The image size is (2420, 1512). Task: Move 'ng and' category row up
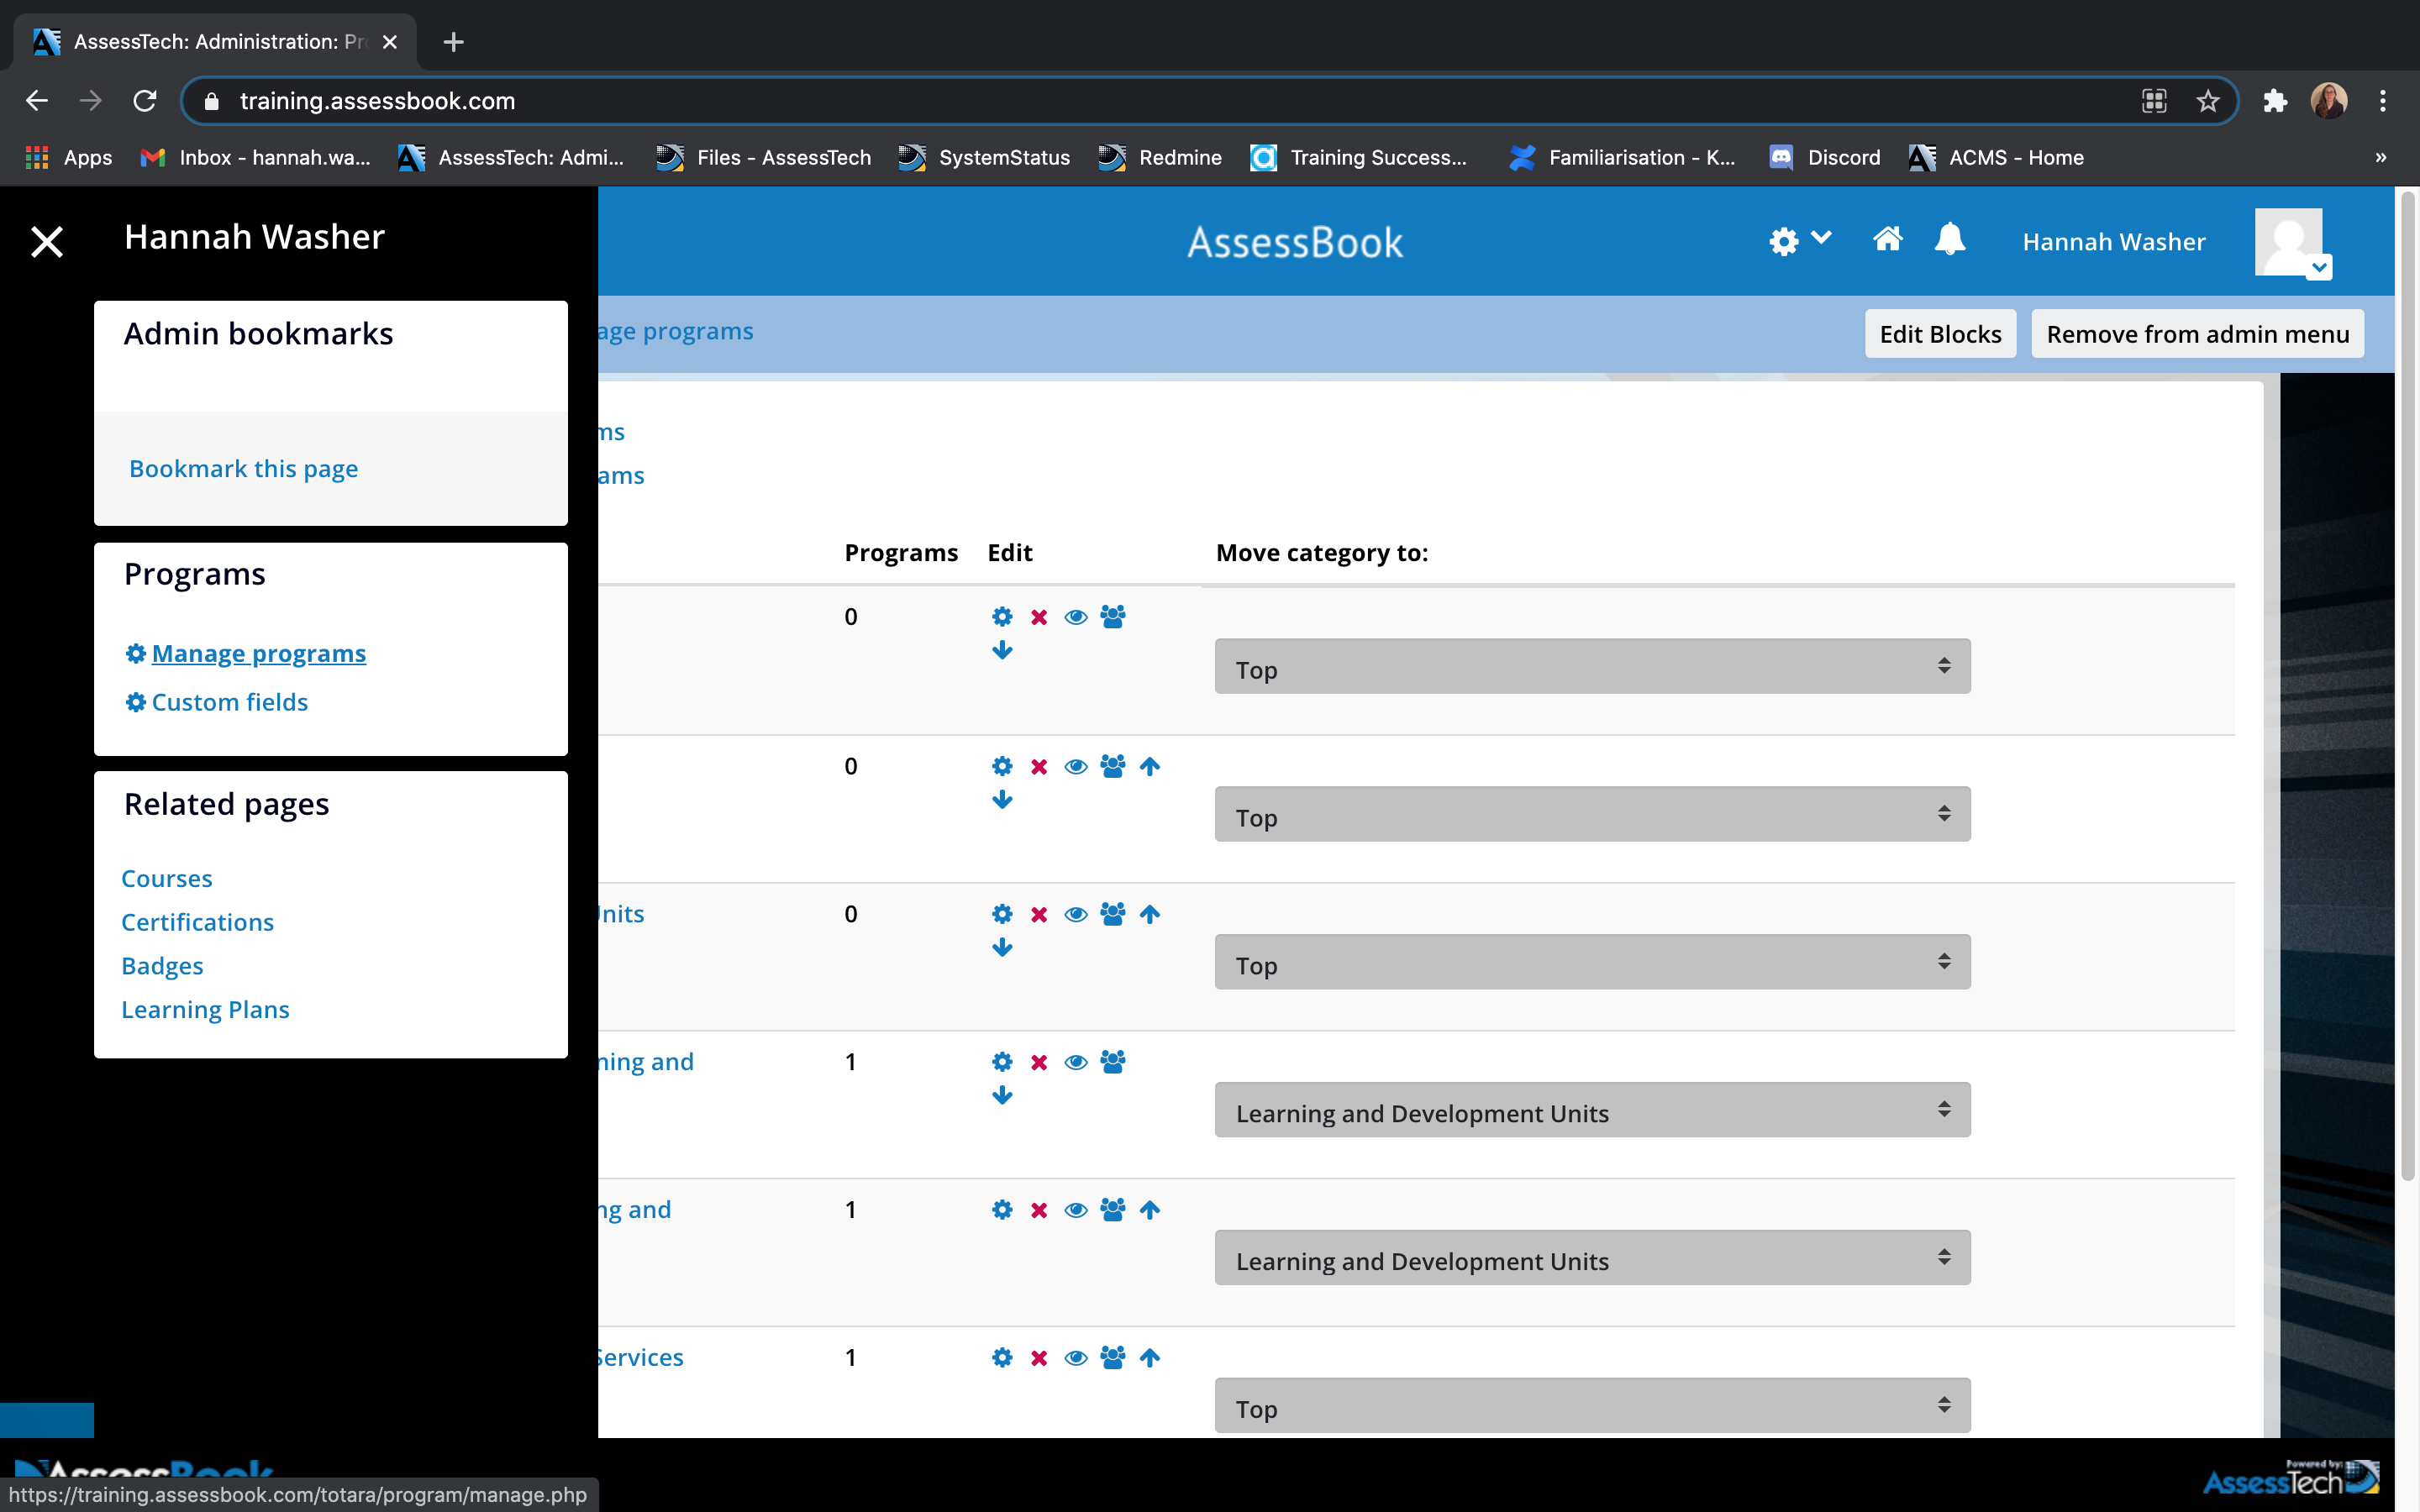coord(1150,1210)
